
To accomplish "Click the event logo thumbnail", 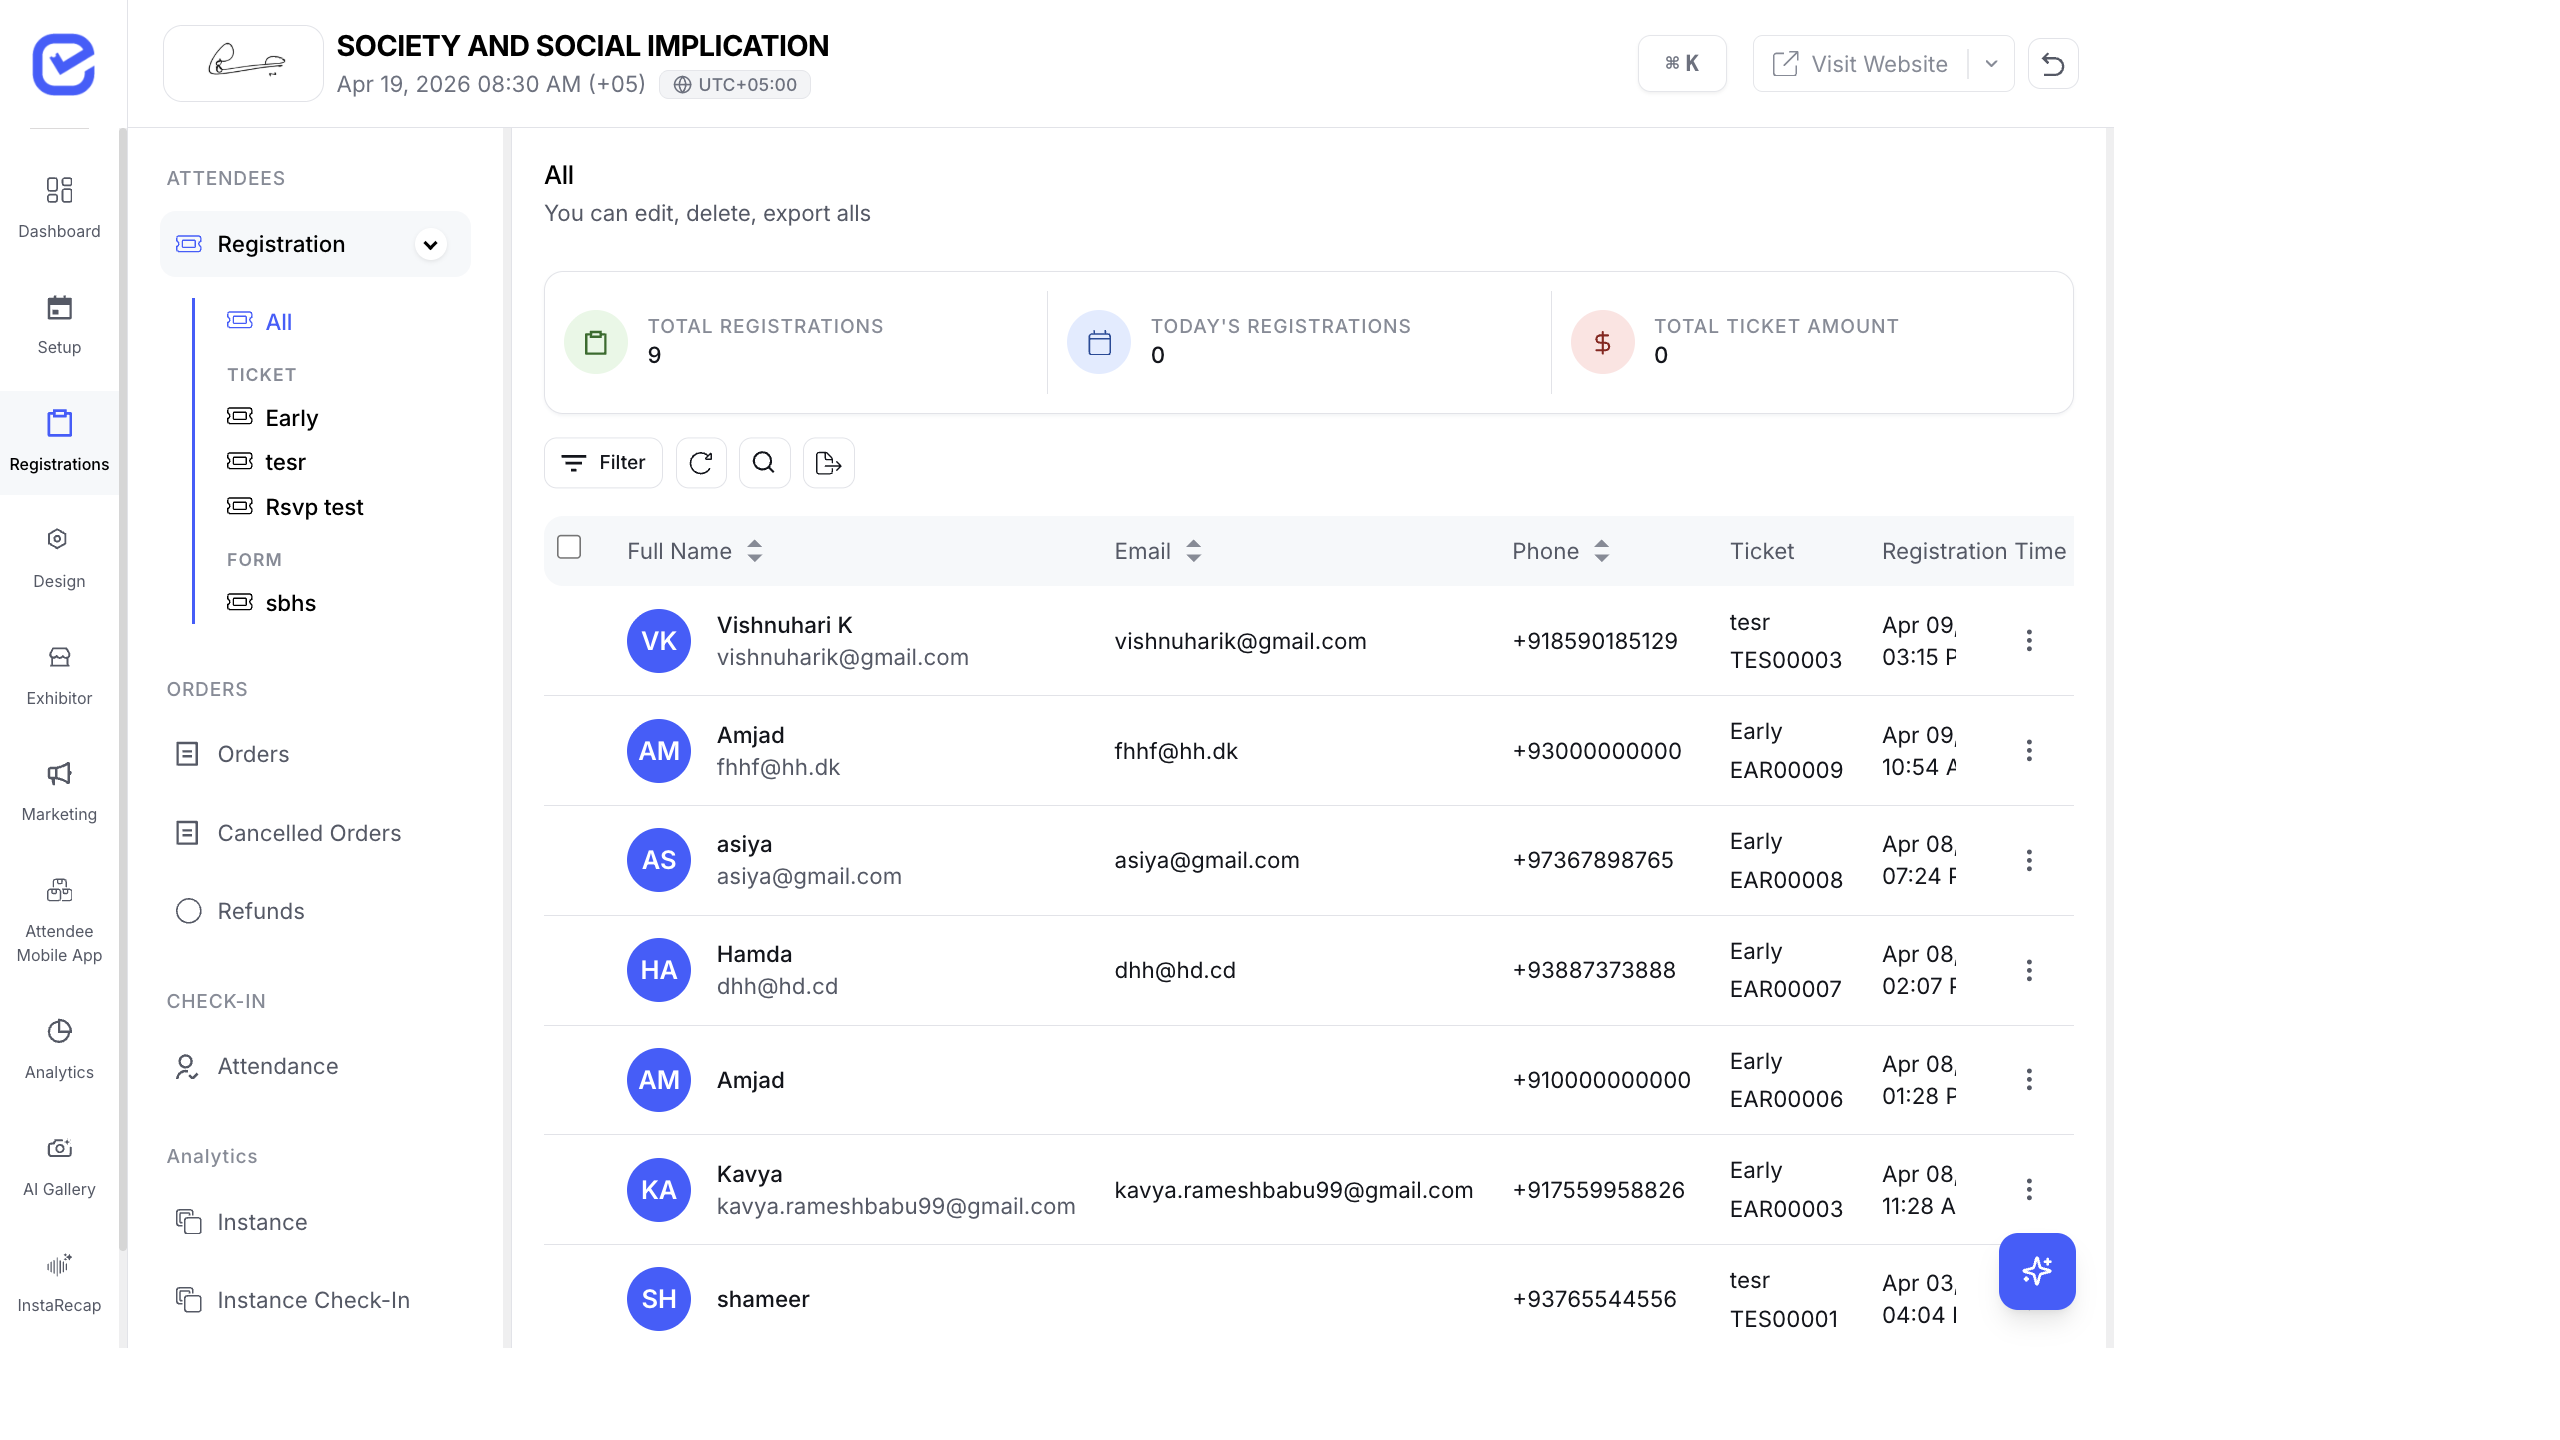I will pyautogui.click(x=243, y=64).
